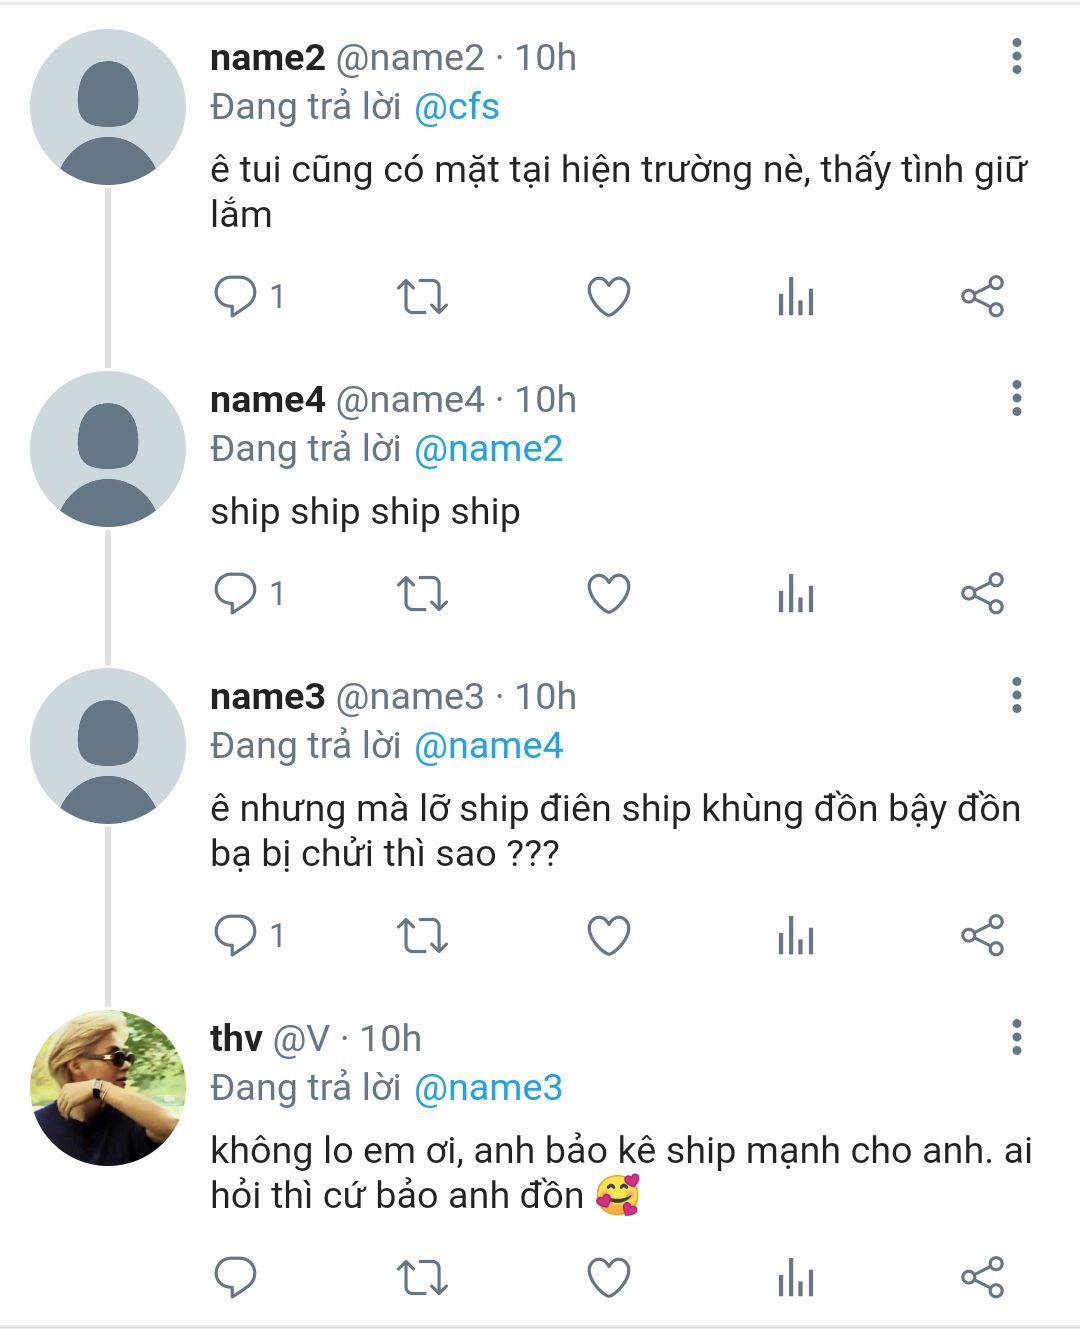This screenshot has width=1080, height=1329.
Task: Like name4's 'ship ship ship ship' tweet
Action: pos(608,594)
